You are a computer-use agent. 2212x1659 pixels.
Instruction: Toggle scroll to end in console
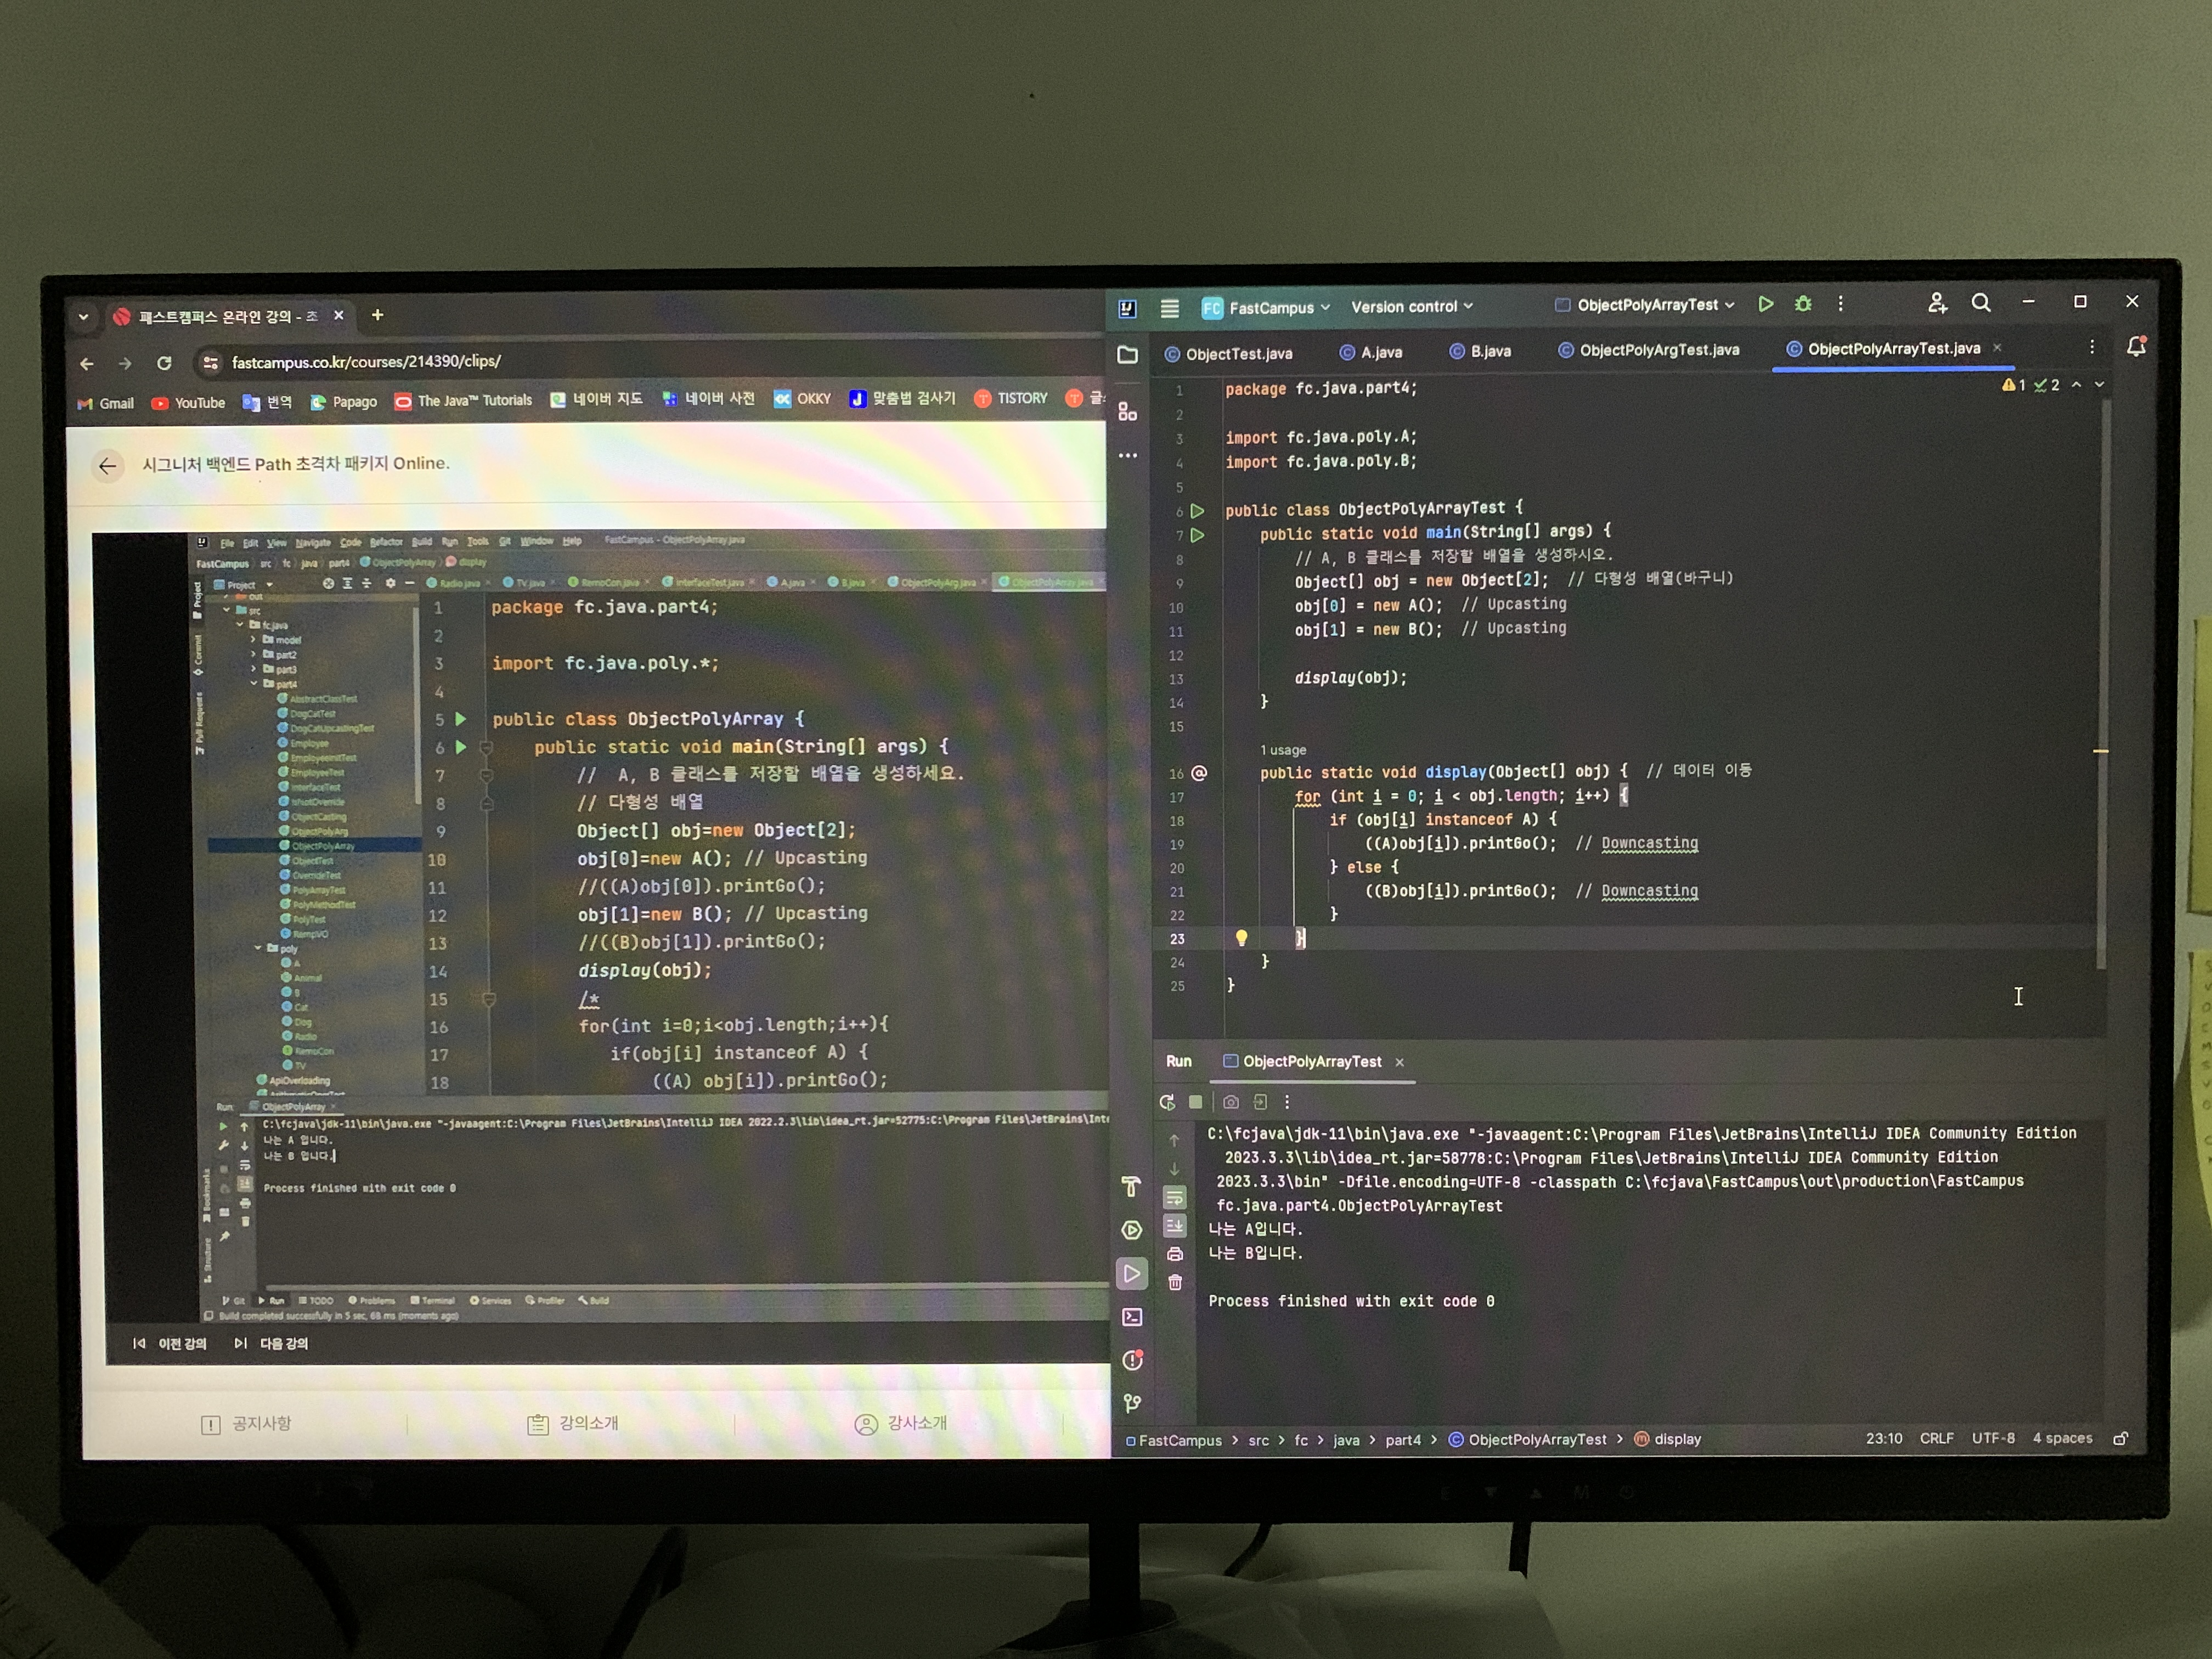click(1175, 1225)
